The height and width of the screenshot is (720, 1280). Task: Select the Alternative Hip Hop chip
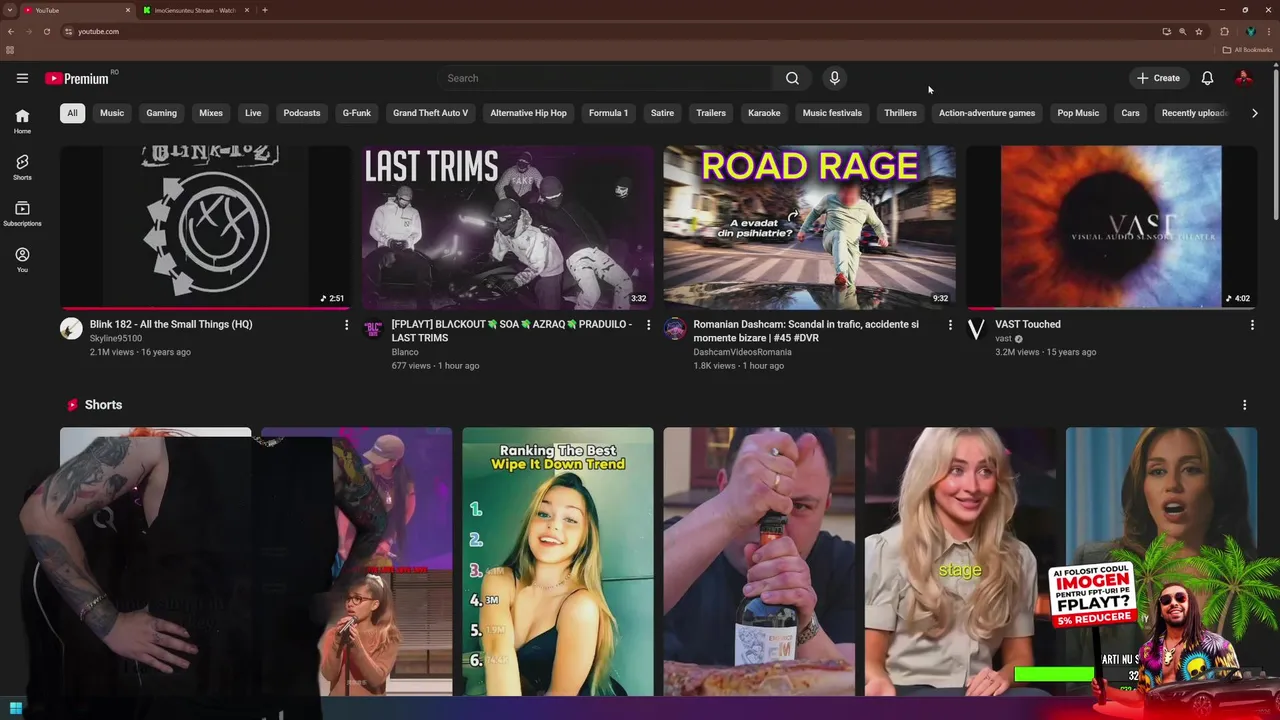[x=528, y=113]
